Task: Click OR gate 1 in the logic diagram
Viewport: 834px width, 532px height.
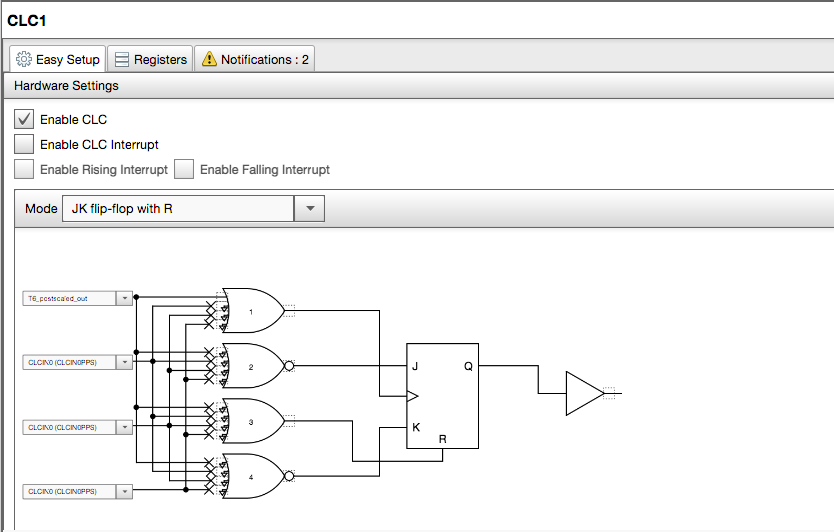Action: 252,311
